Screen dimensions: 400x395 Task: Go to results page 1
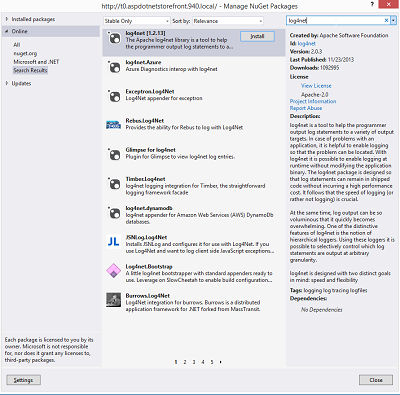[x=176, y=362]
